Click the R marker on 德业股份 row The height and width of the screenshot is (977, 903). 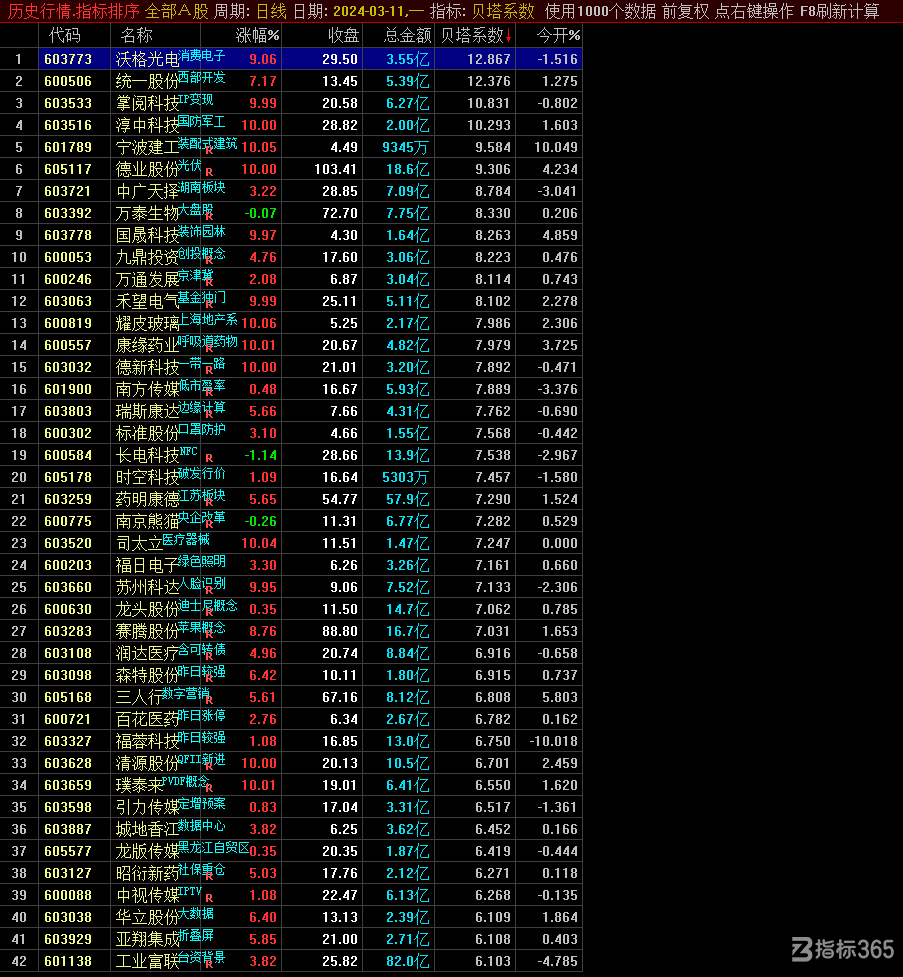click(209, 172)
